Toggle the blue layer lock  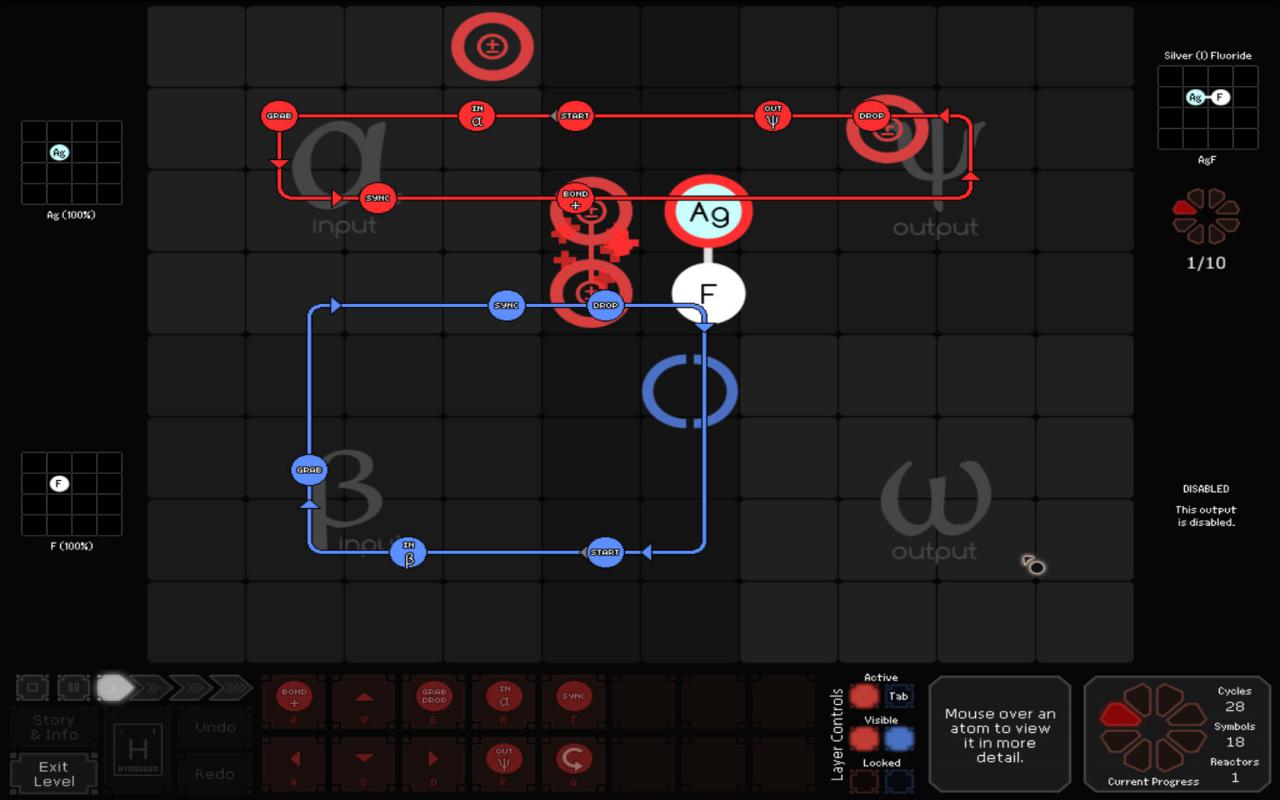[x=899, y=781]
